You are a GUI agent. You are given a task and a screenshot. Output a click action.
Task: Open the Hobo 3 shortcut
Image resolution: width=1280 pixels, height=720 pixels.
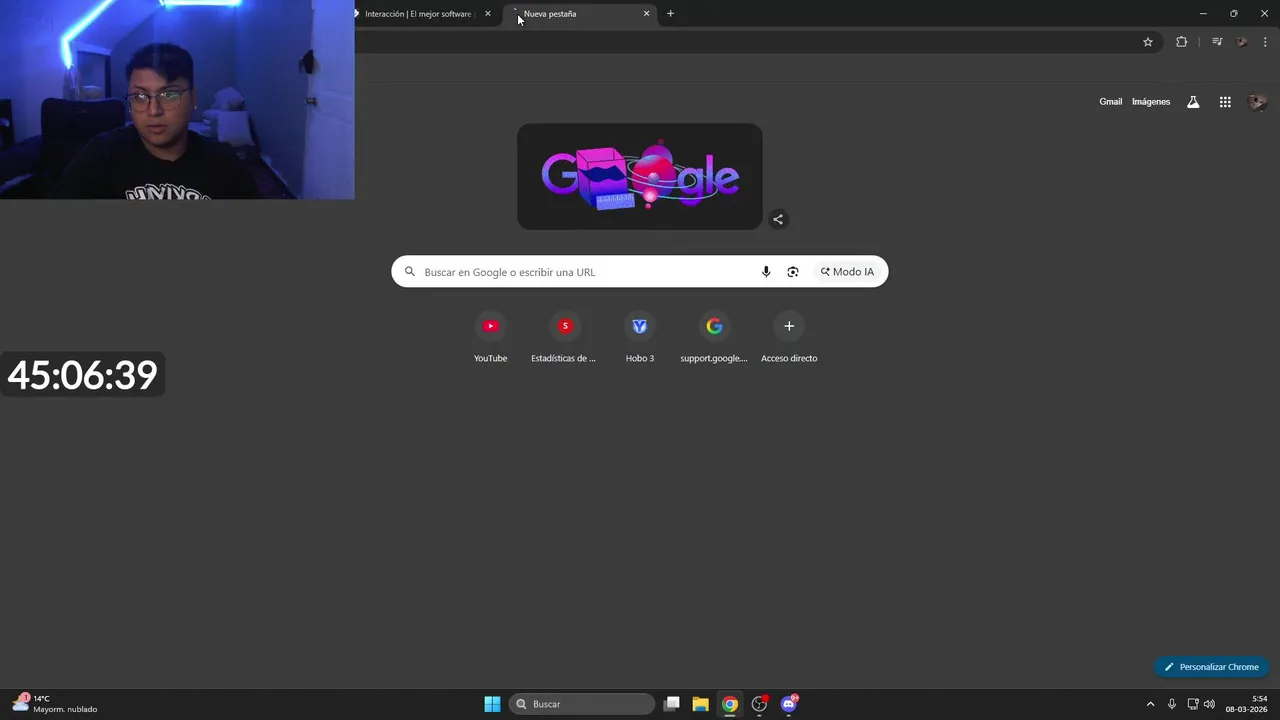coord(640,338)
